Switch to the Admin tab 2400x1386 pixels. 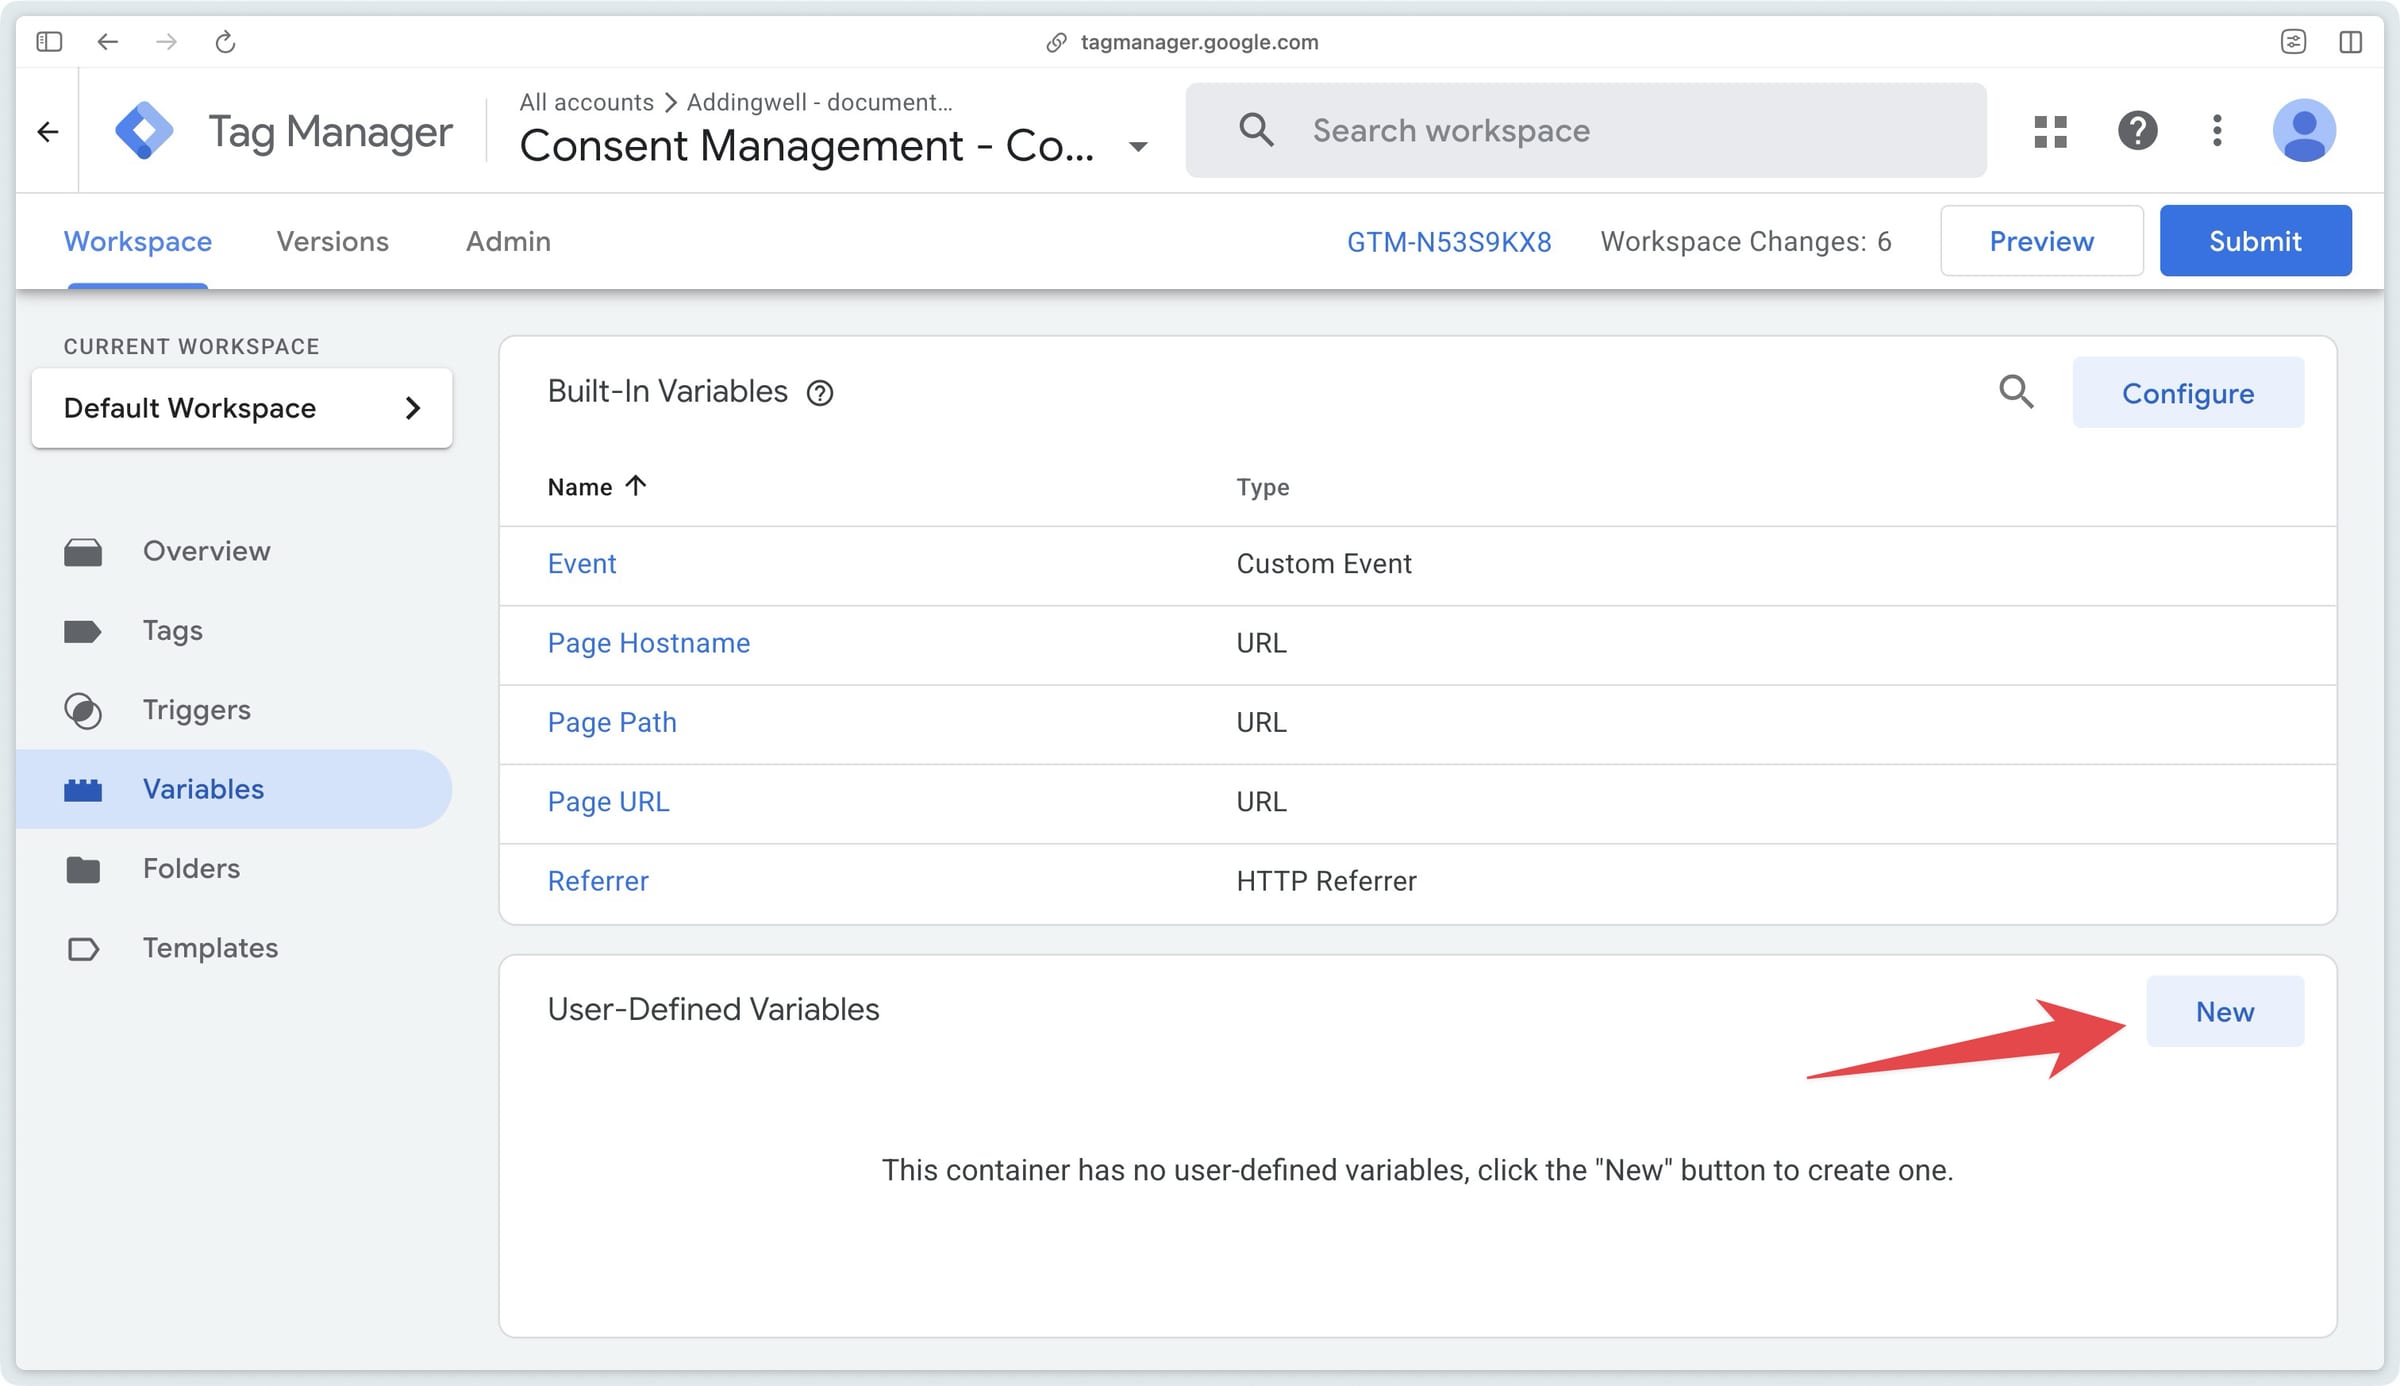click(x=508, y=241)
